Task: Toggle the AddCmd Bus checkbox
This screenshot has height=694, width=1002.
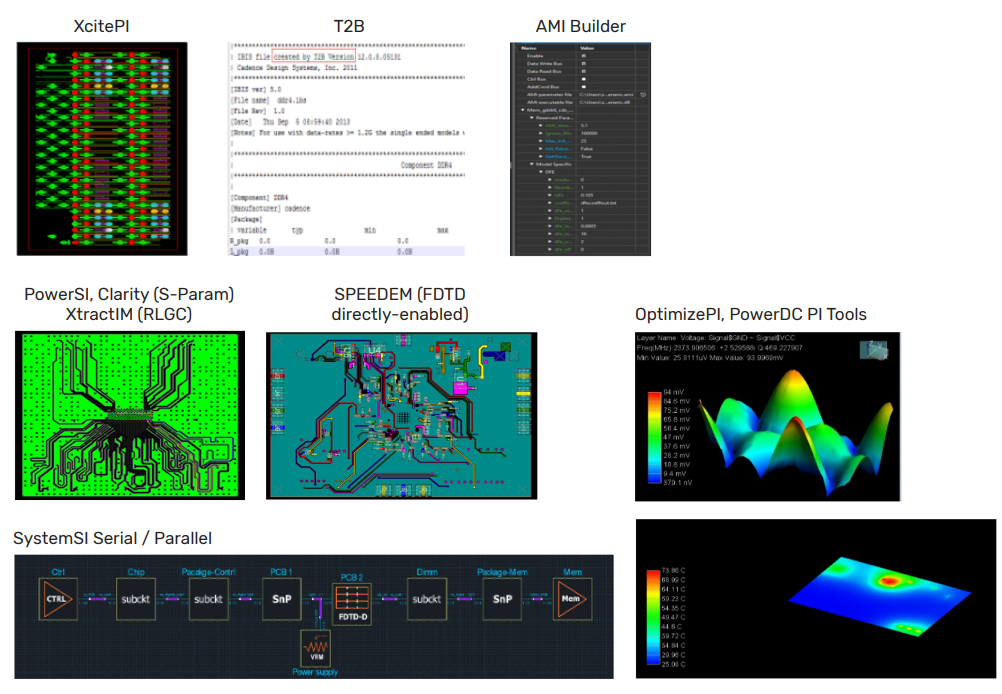Action: [584, 87]
